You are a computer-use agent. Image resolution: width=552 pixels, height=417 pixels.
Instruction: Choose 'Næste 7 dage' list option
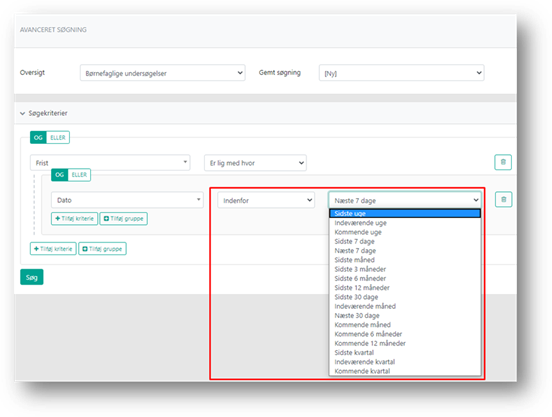[405, 251]
